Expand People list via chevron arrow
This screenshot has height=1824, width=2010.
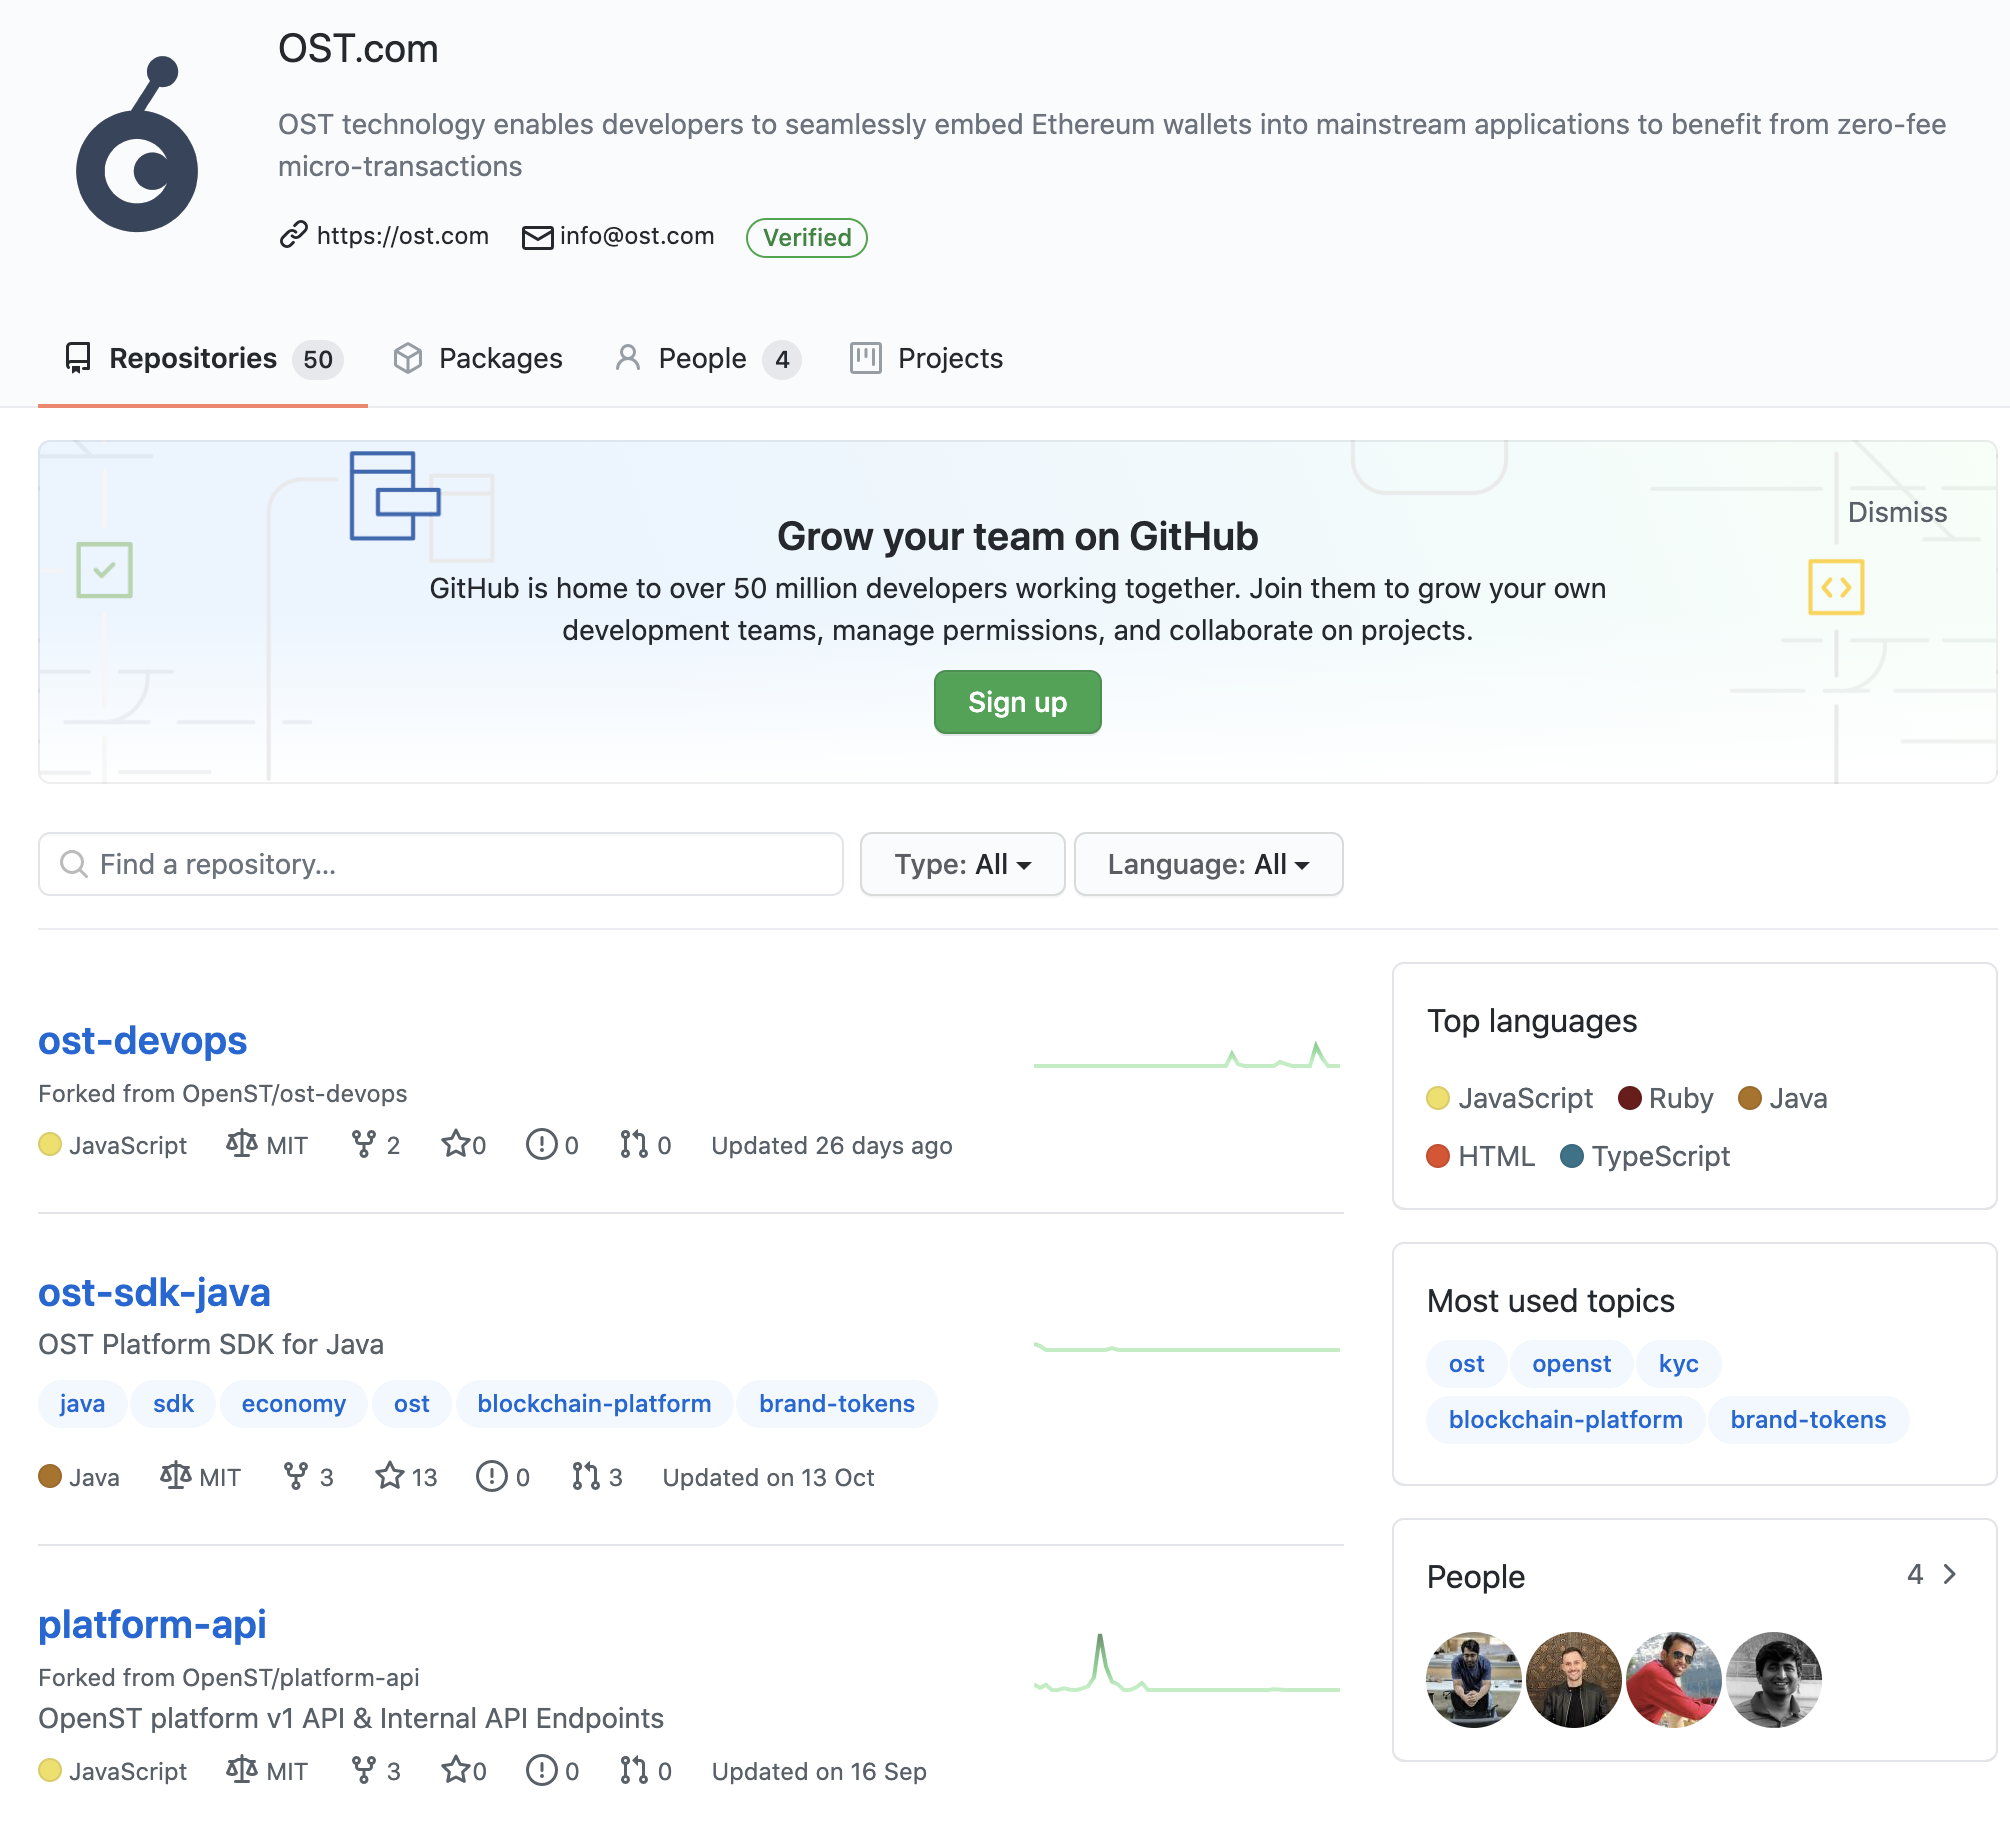(1949, 1575)
